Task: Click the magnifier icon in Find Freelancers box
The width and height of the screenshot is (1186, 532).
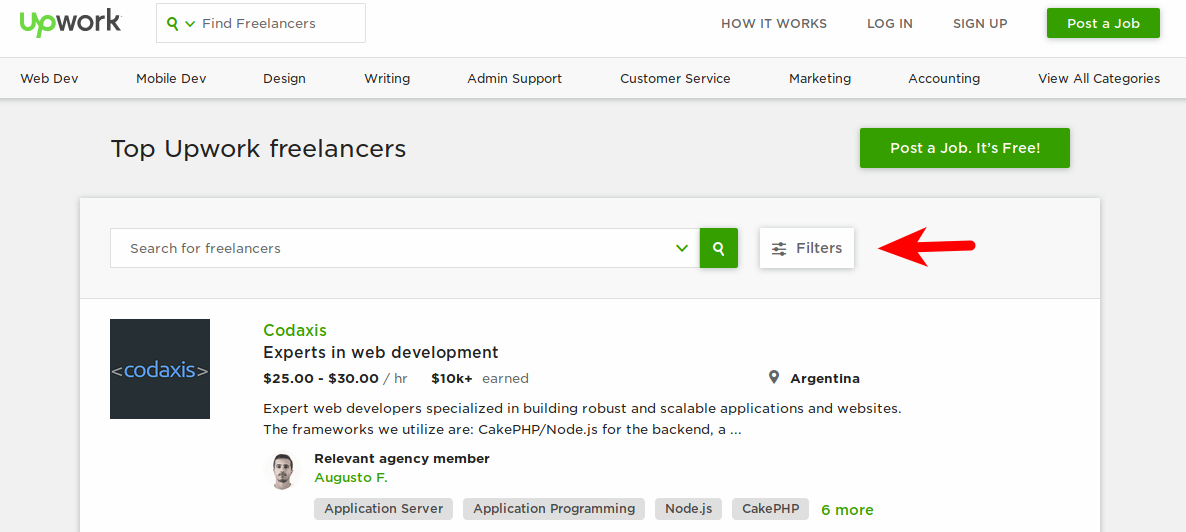Action: coord(173,23)
